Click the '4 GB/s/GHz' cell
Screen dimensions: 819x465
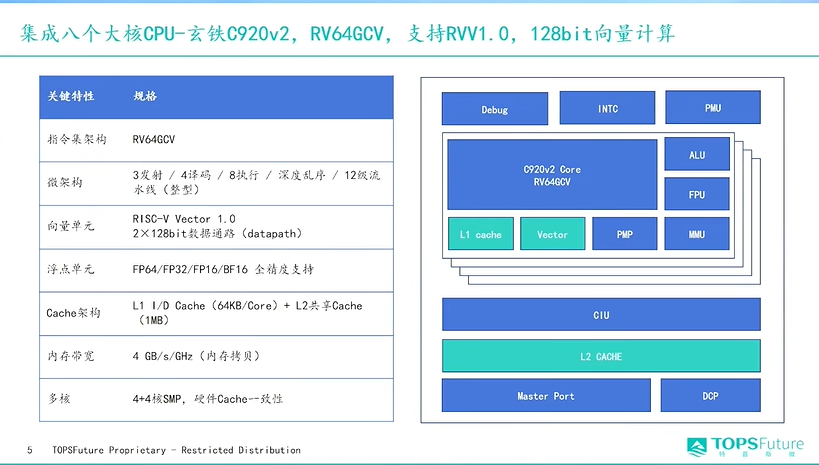196,356
